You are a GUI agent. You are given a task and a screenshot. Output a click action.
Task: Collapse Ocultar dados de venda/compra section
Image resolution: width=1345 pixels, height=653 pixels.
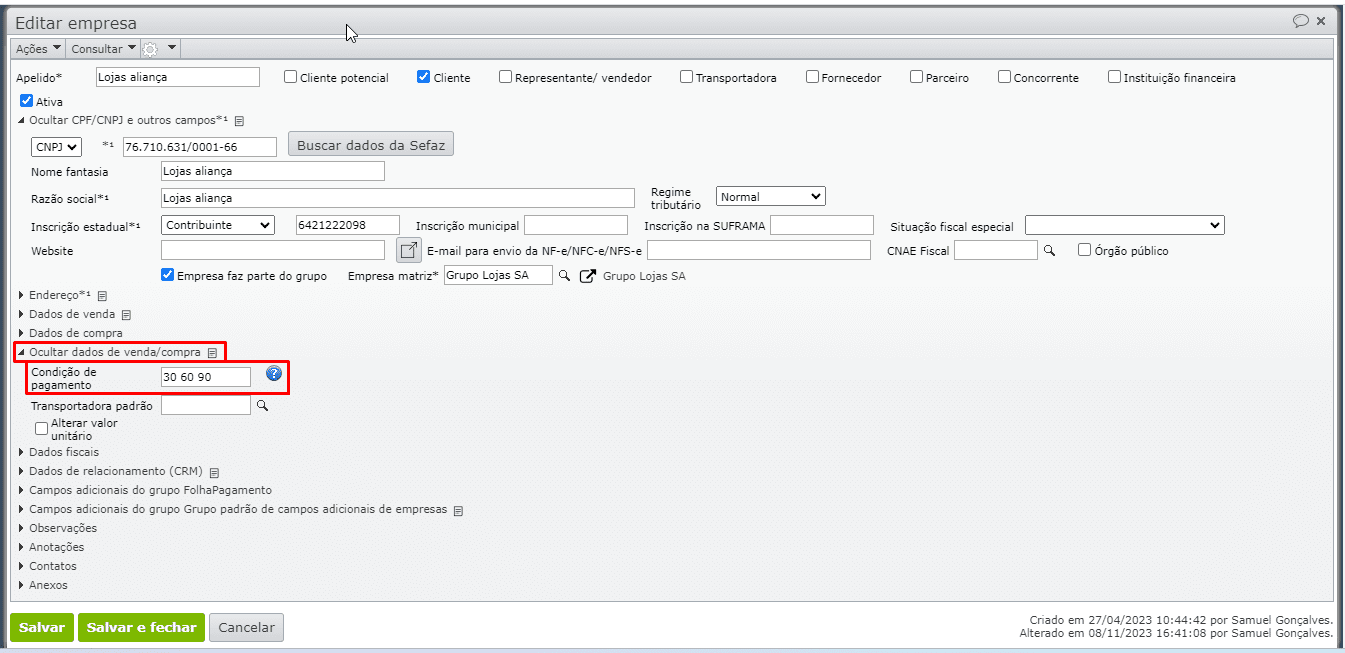tap(110, 352)
